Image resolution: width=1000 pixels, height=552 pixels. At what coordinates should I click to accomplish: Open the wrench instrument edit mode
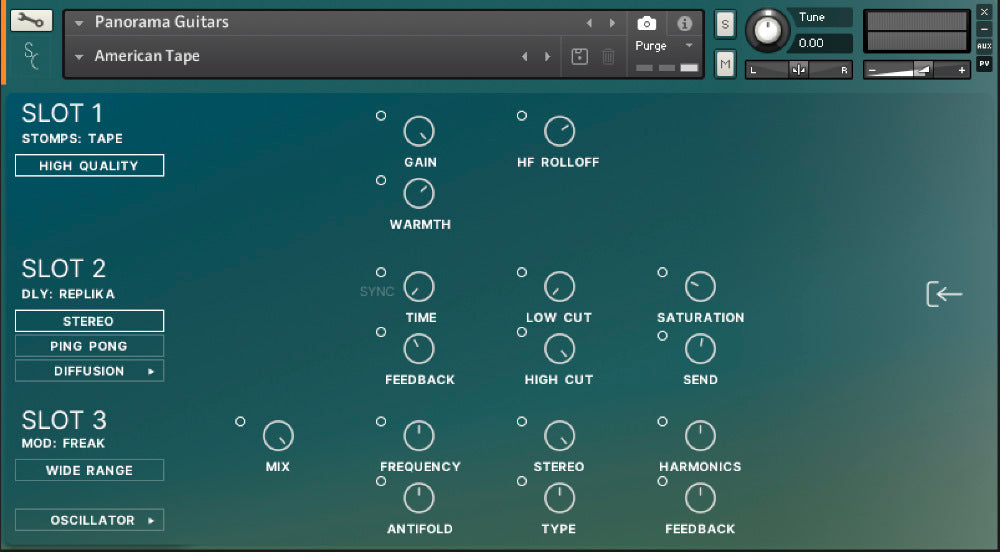[x=31, y=20]
